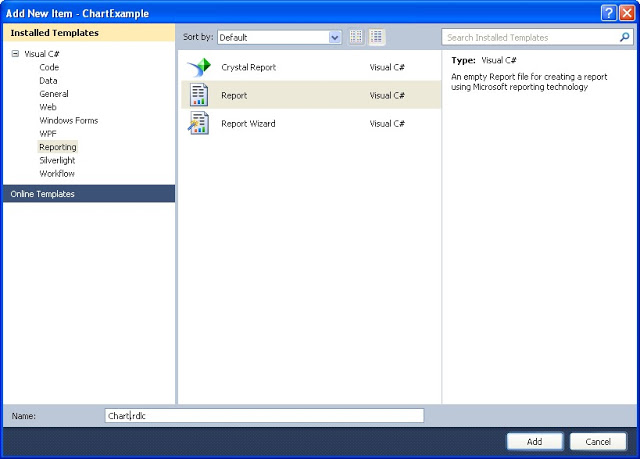
Task: Collapse the Visual C# tree node
Action: (16, 53)
